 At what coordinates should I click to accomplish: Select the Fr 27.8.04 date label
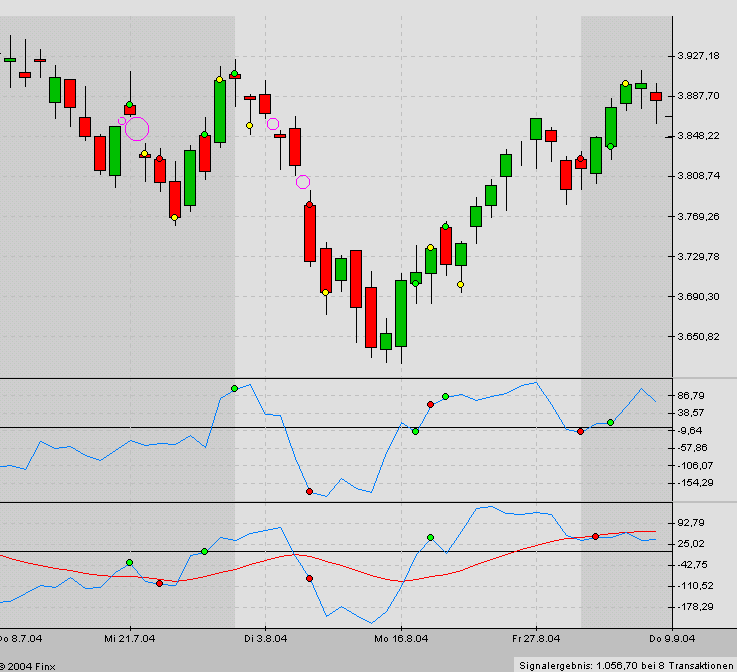pos(535,637)
